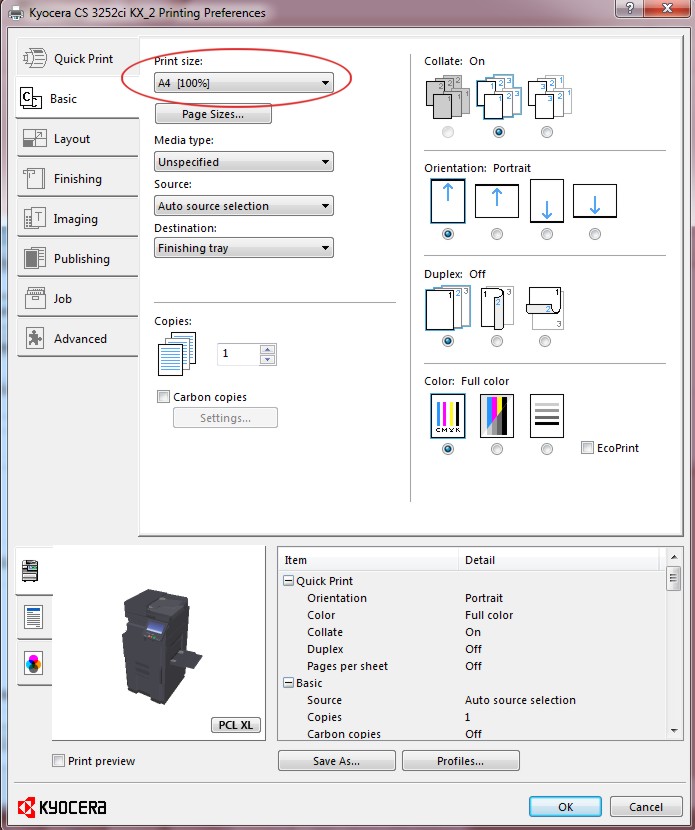Select the black and white color icon

pyautogui.click(x=547, y=416)
